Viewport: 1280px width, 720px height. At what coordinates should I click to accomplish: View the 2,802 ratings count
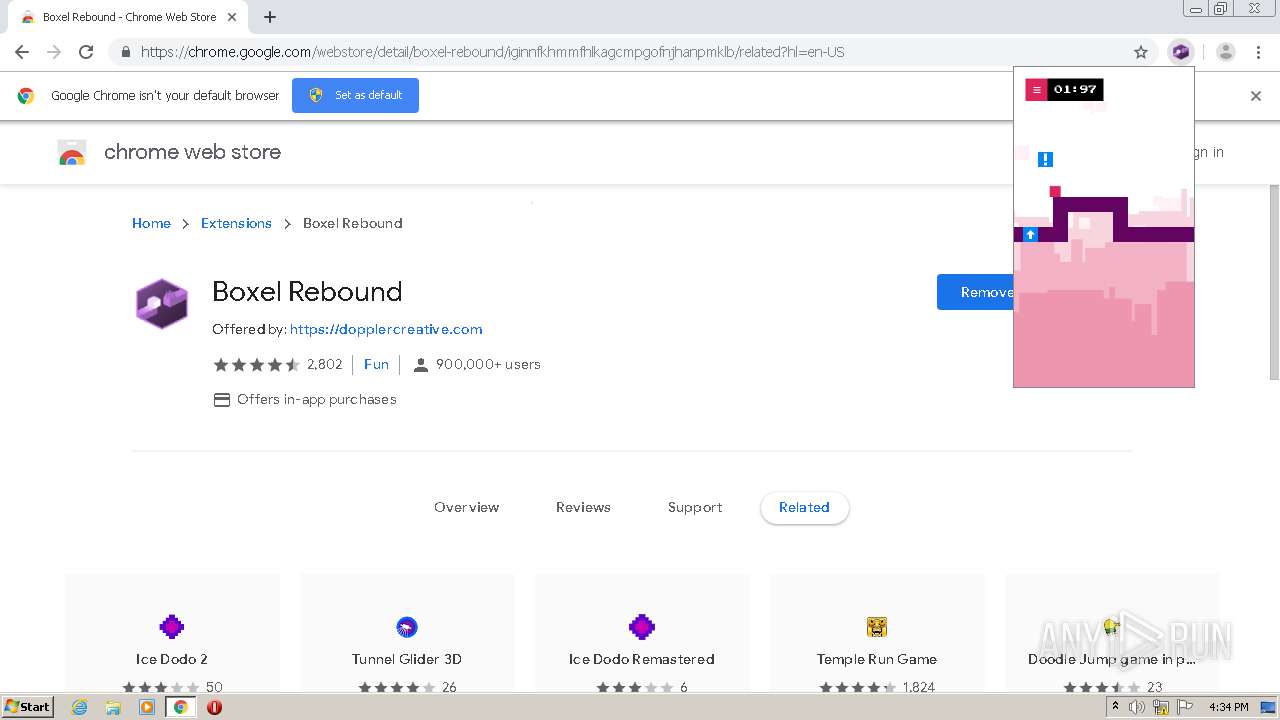tap(325, 364)
